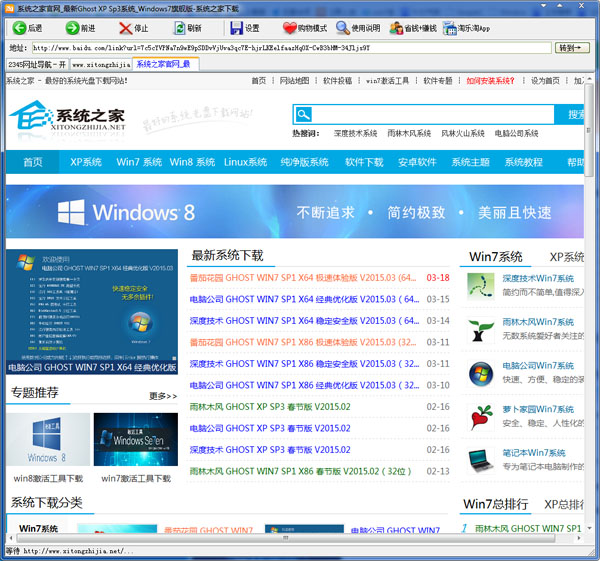The width and height of the screenshot is (600, 561).
Task: Click the Refresh page icon
Action: click(x=179, y=28)
